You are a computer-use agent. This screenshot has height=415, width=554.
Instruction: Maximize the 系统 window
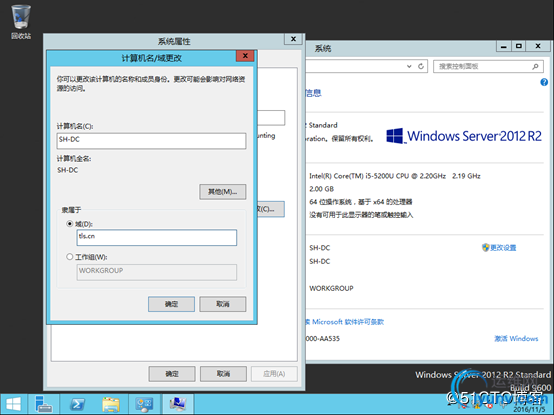[519, 46]
